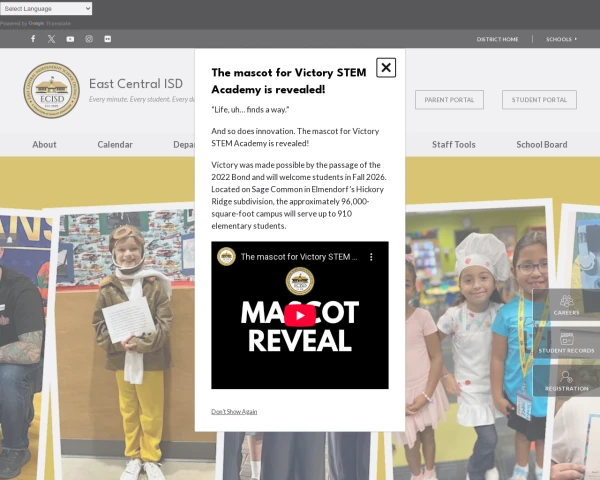The width and height of the screenshot is (600, 480).
Task: Open the video's three-dot options menu
Action: (x=371, y=257)
